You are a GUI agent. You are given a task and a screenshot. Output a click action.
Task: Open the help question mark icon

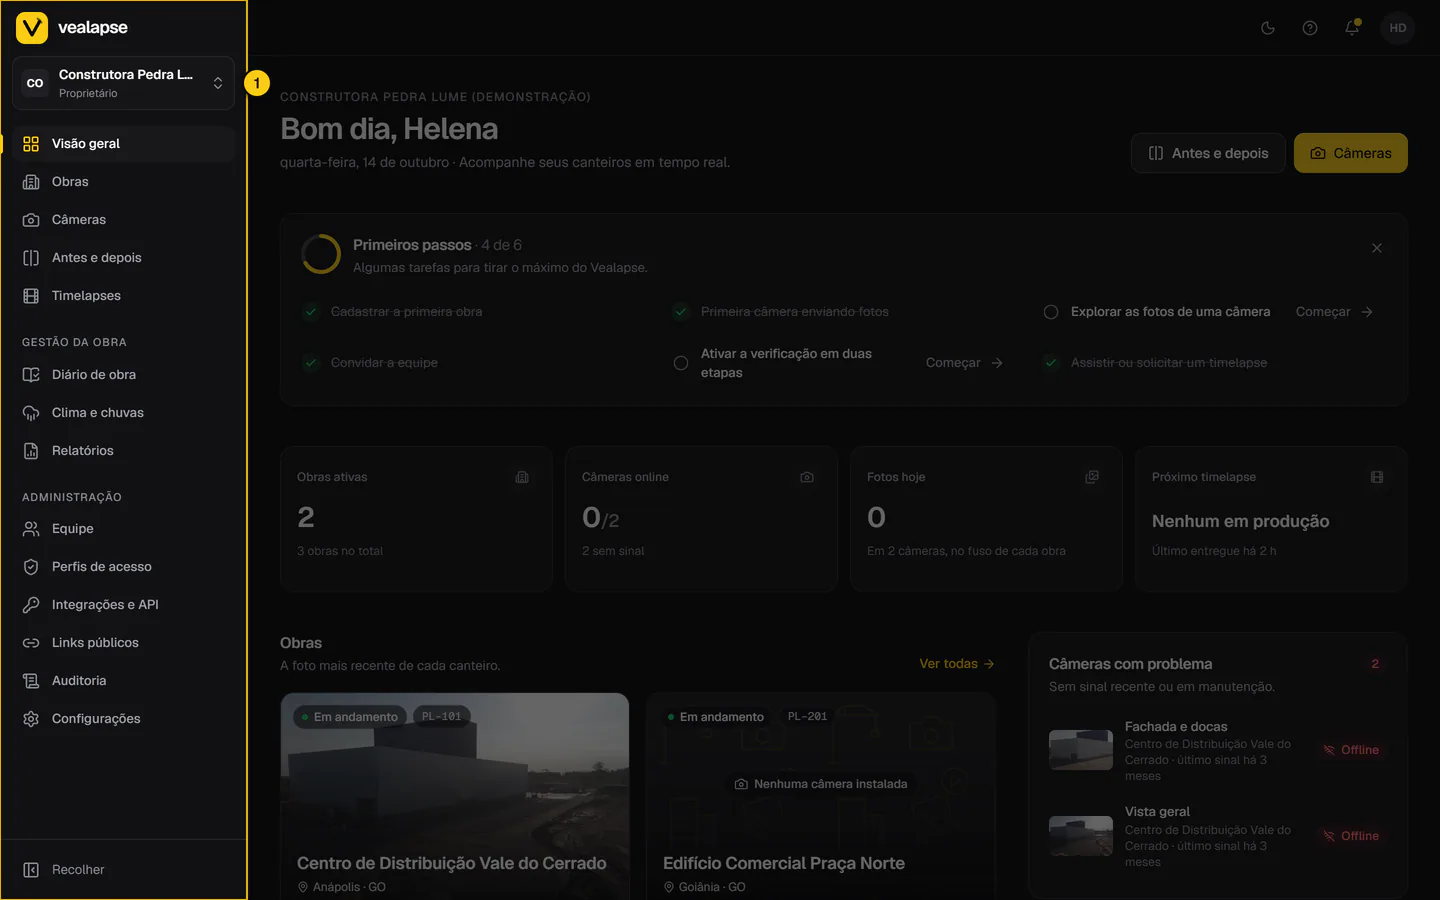pos(1310,28)
